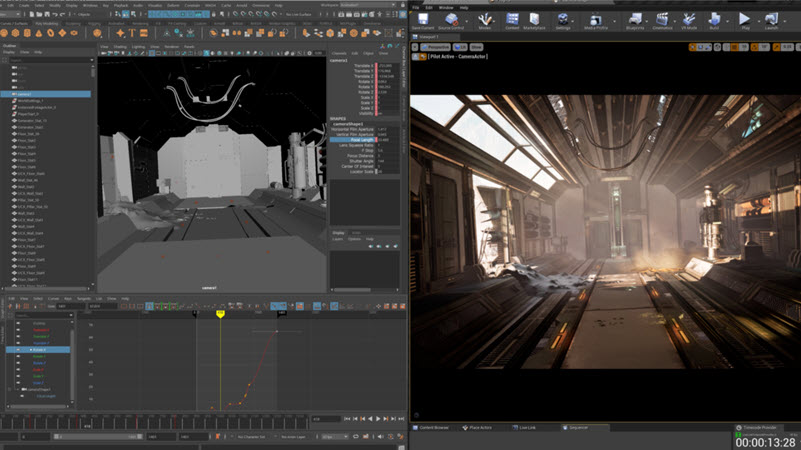
Task: Click the Unreal Modes toolbar icon
Action: click(x=485, y=21)
